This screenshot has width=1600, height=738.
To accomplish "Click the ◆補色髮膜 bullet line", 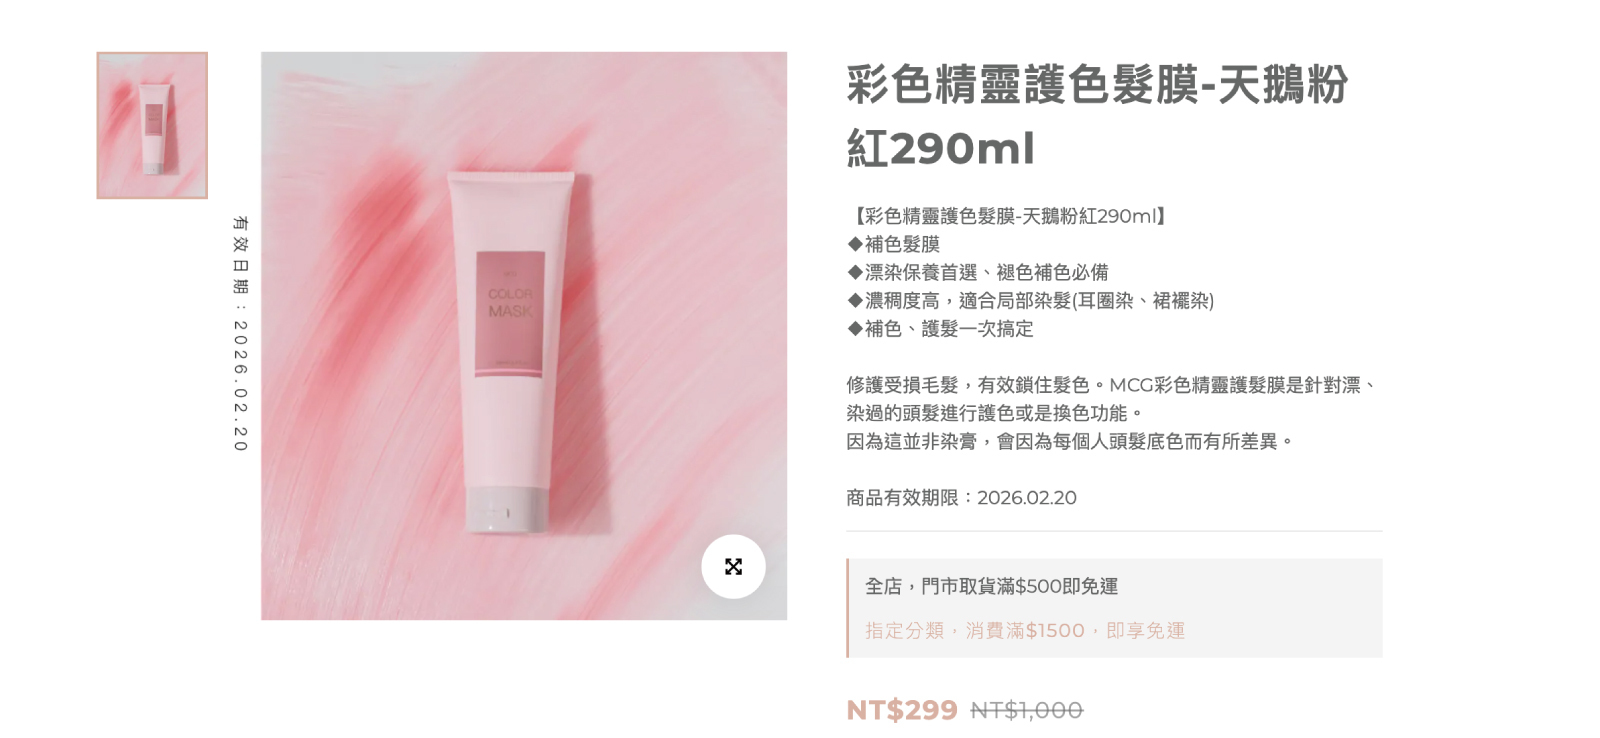I will 893,244.
